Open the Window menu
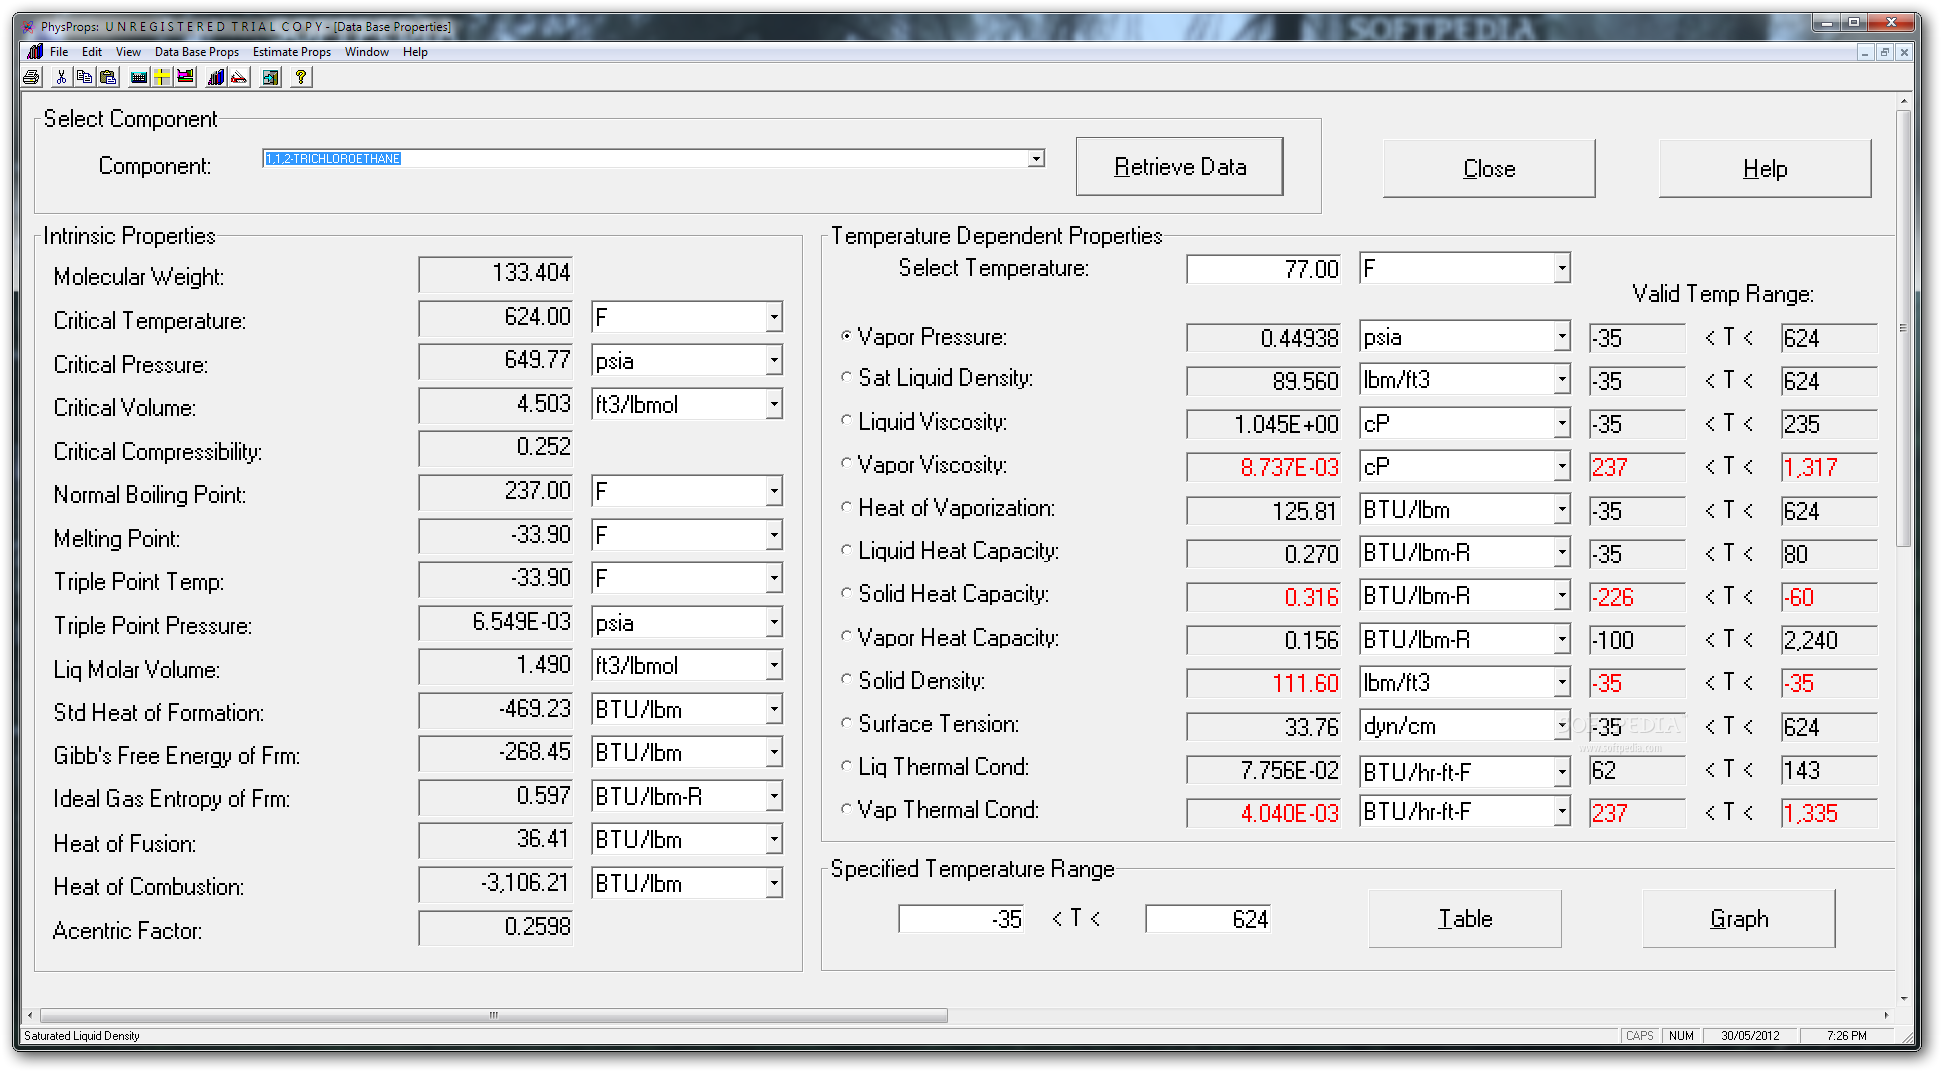 click(367, 52)
